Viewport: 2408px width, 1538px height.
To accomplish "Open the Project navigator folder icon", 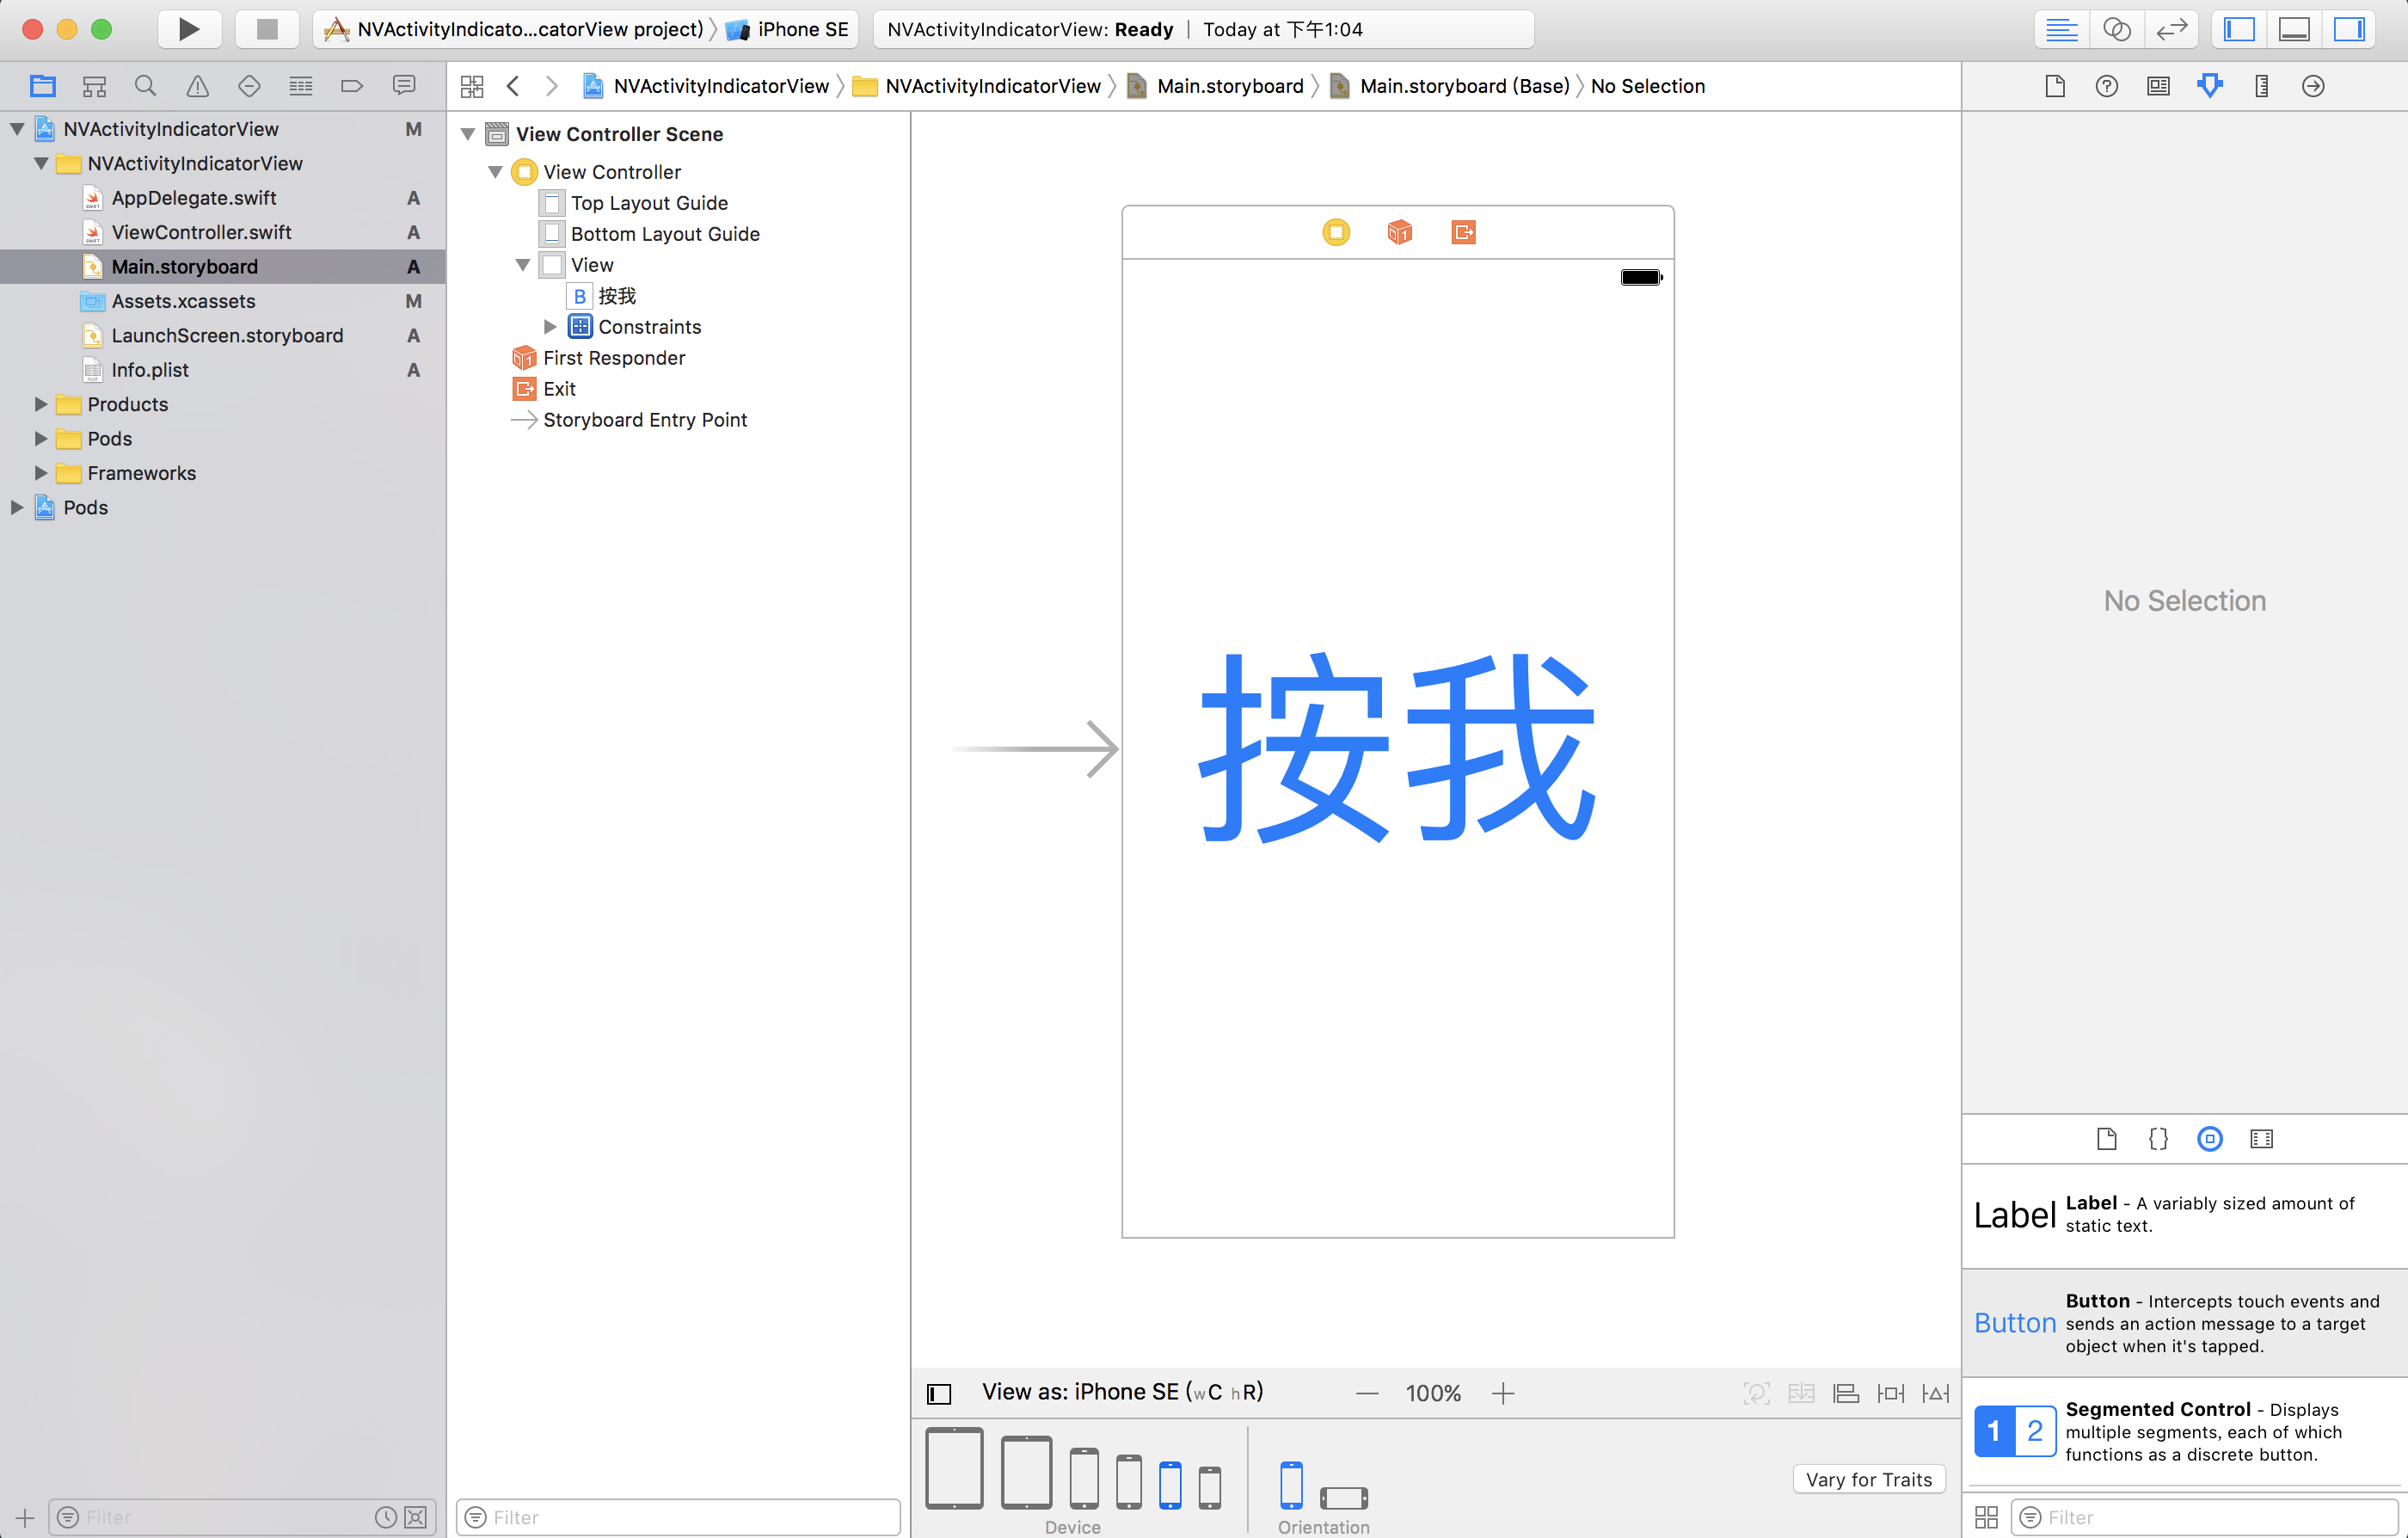I will click(x=42, y=86).
